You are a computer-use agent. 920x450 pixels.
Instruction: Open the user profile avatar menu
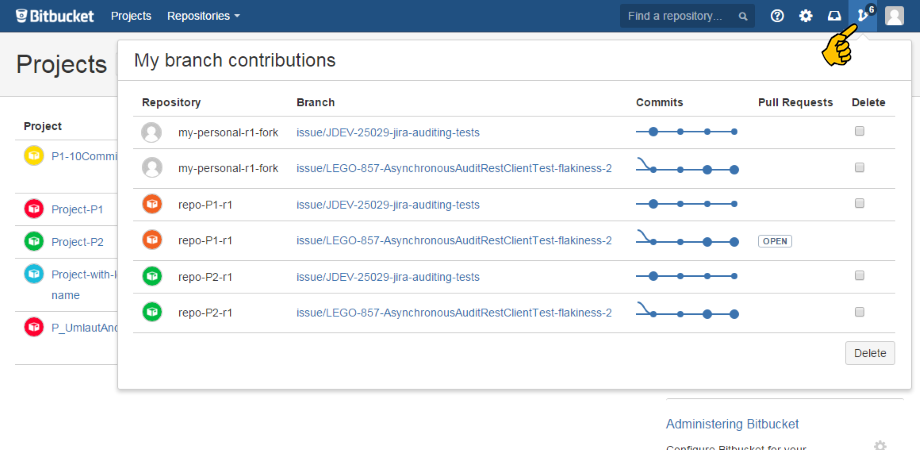click(x=894, y=16)
